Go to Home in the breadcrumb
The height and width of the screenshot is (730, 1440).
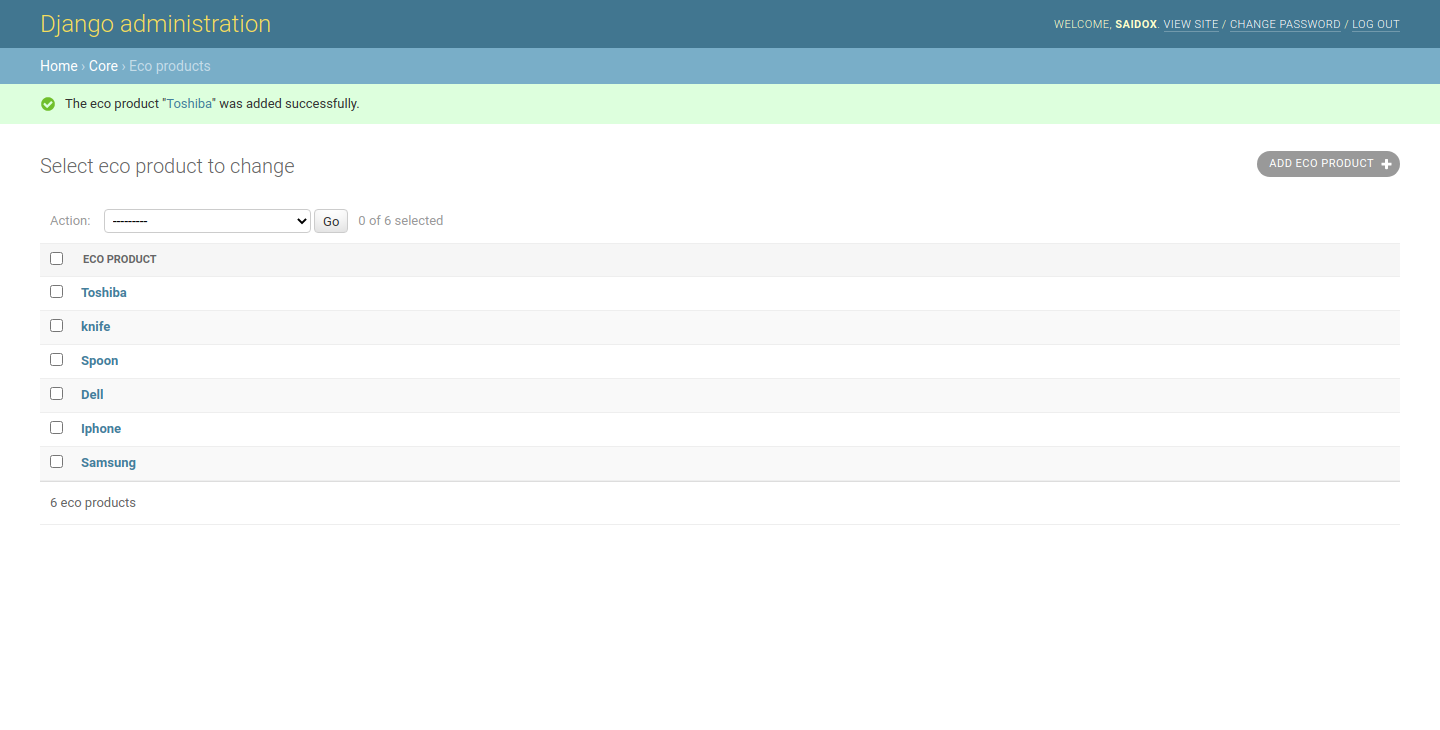(x=59, y=66)
